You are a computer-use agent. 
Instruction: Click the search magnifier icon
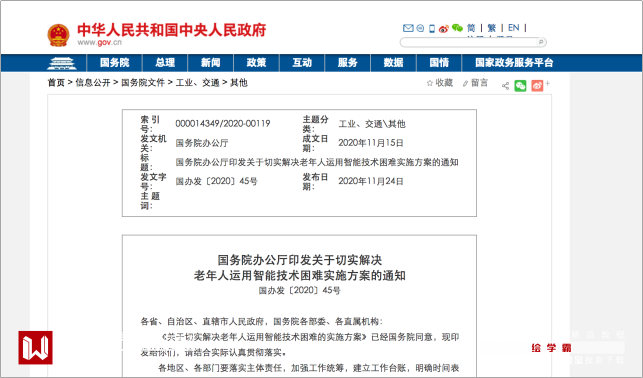tap(540, 42)
